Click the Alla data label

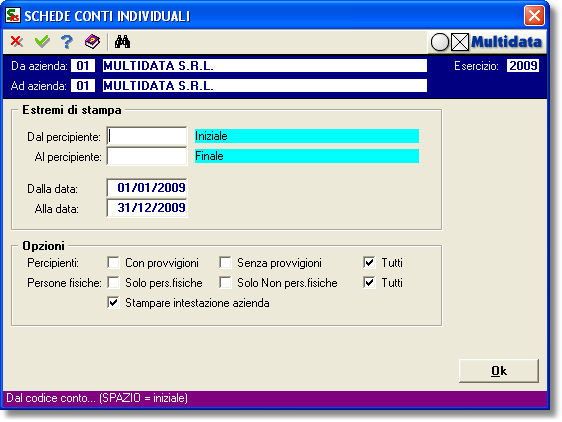pos(57,209)
